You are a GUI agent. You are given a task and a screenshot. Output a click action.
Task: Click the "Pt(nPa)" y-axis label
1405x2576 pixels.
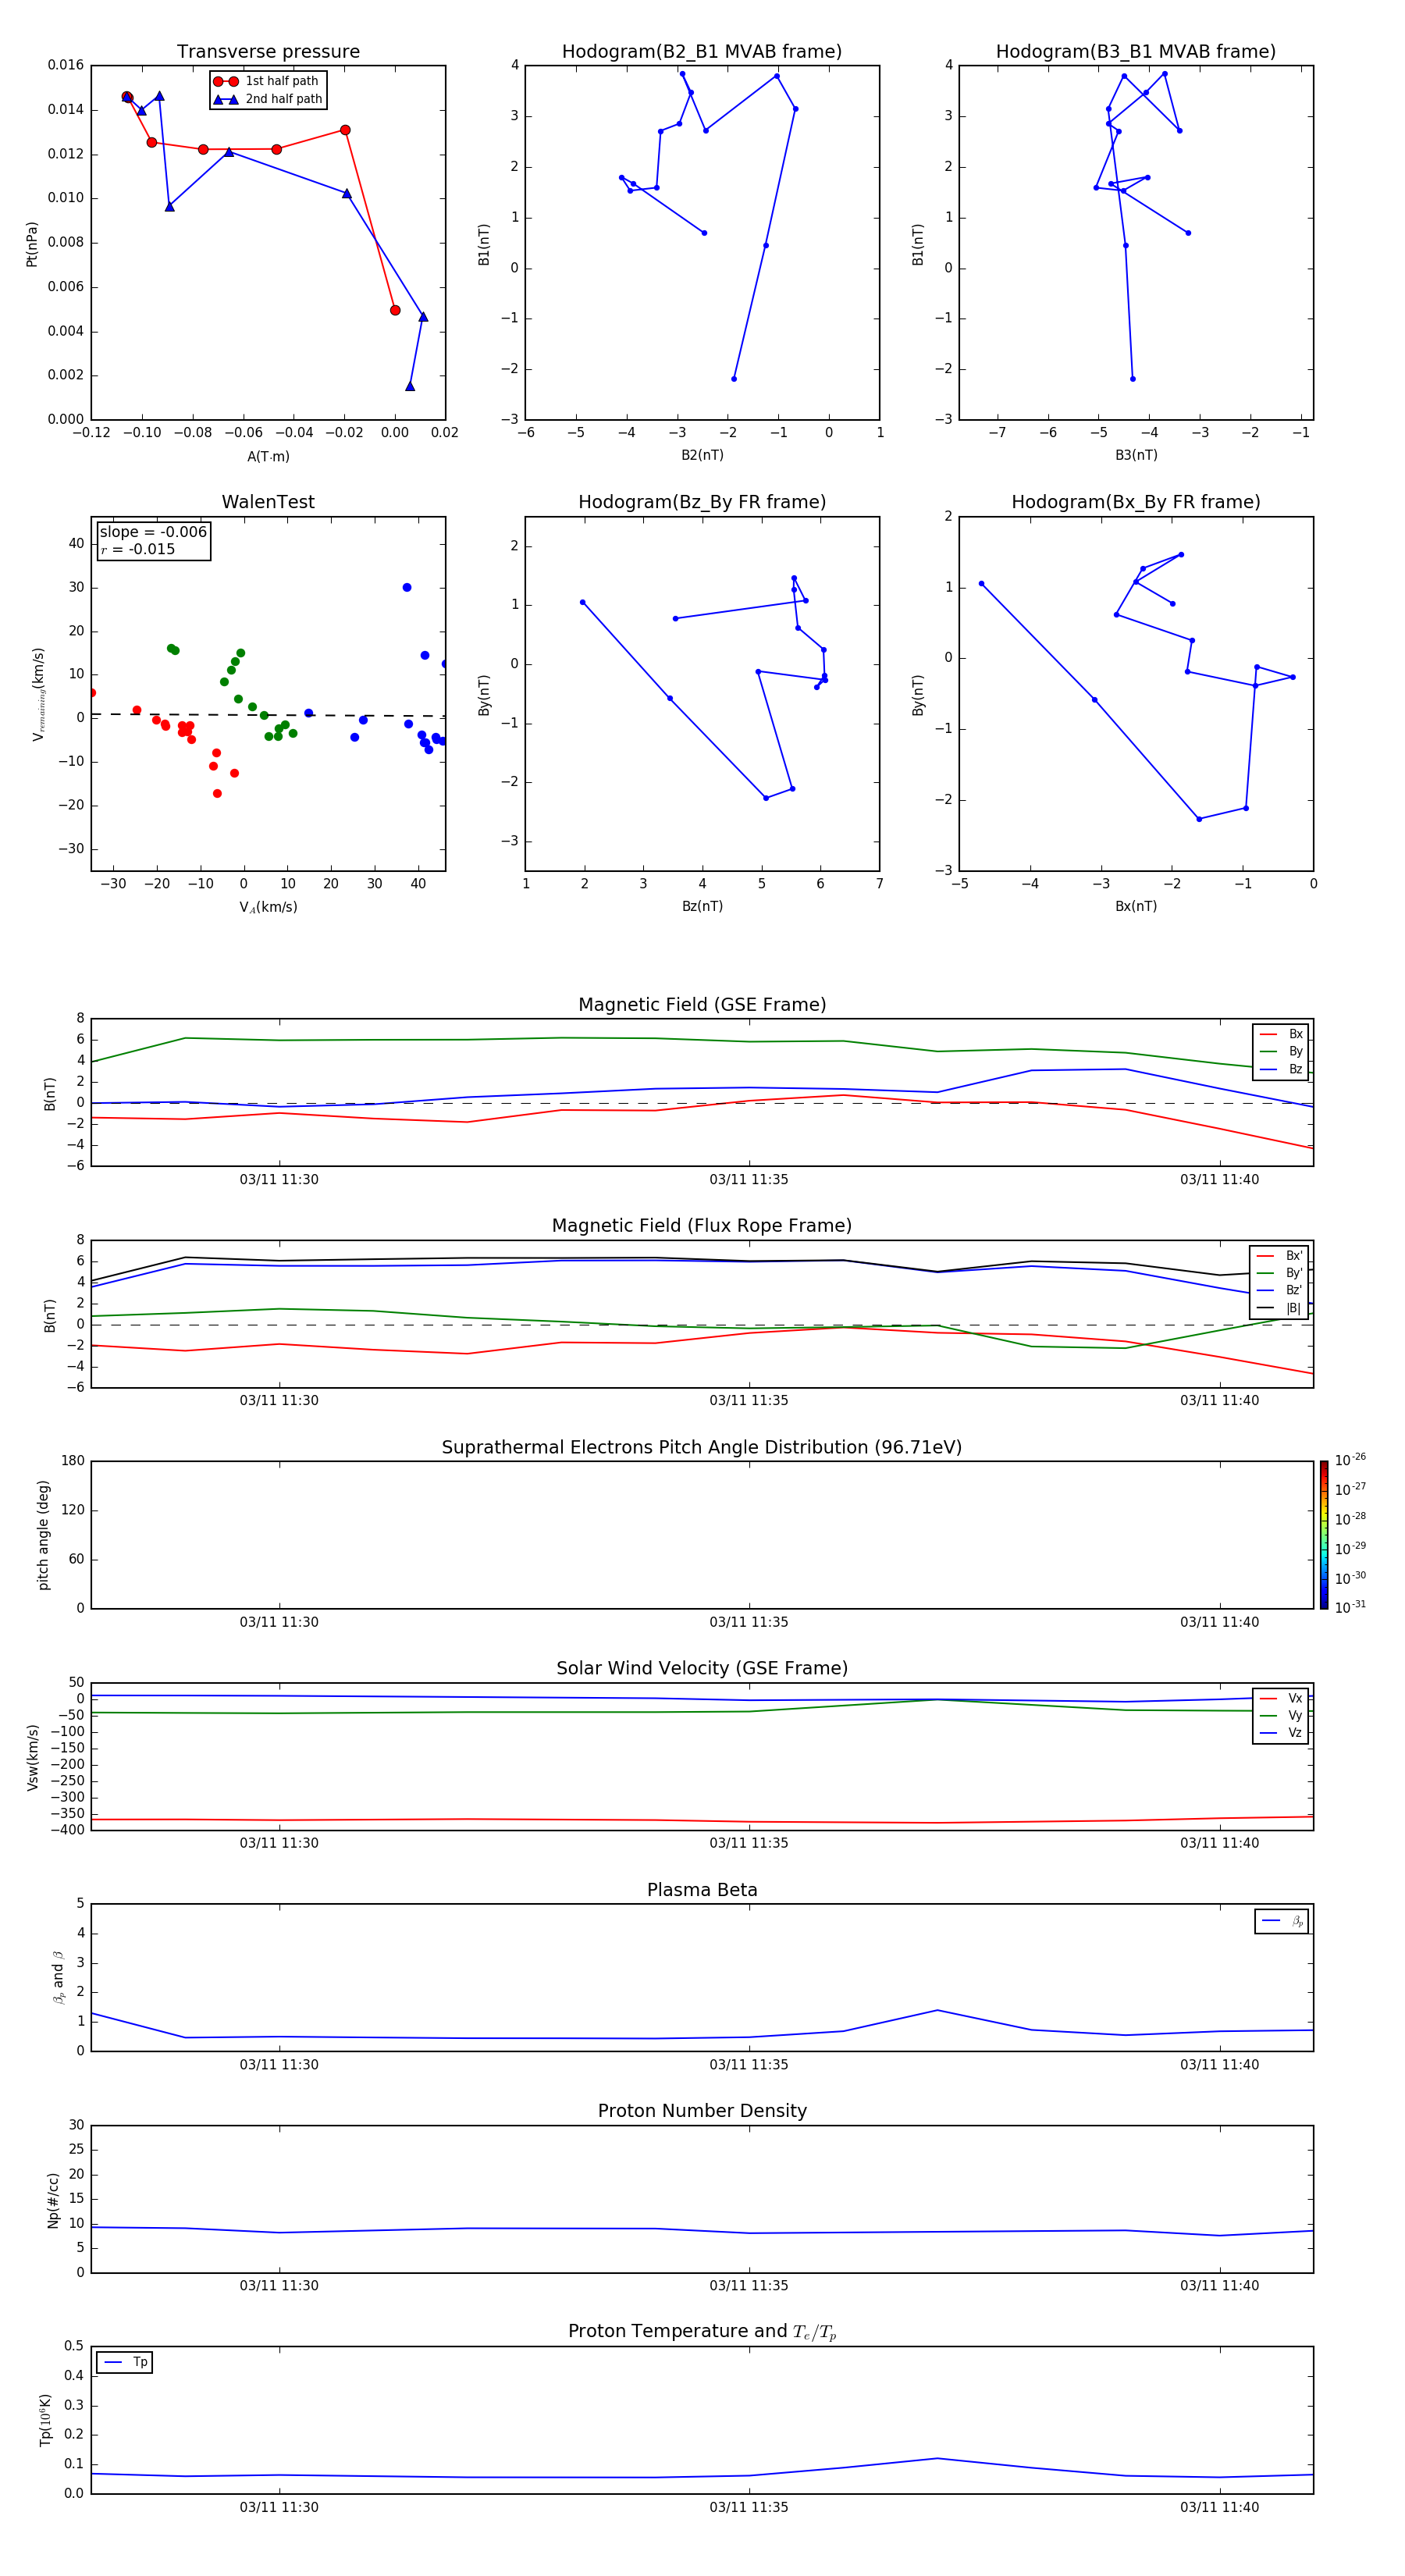[x=31, y=243]
